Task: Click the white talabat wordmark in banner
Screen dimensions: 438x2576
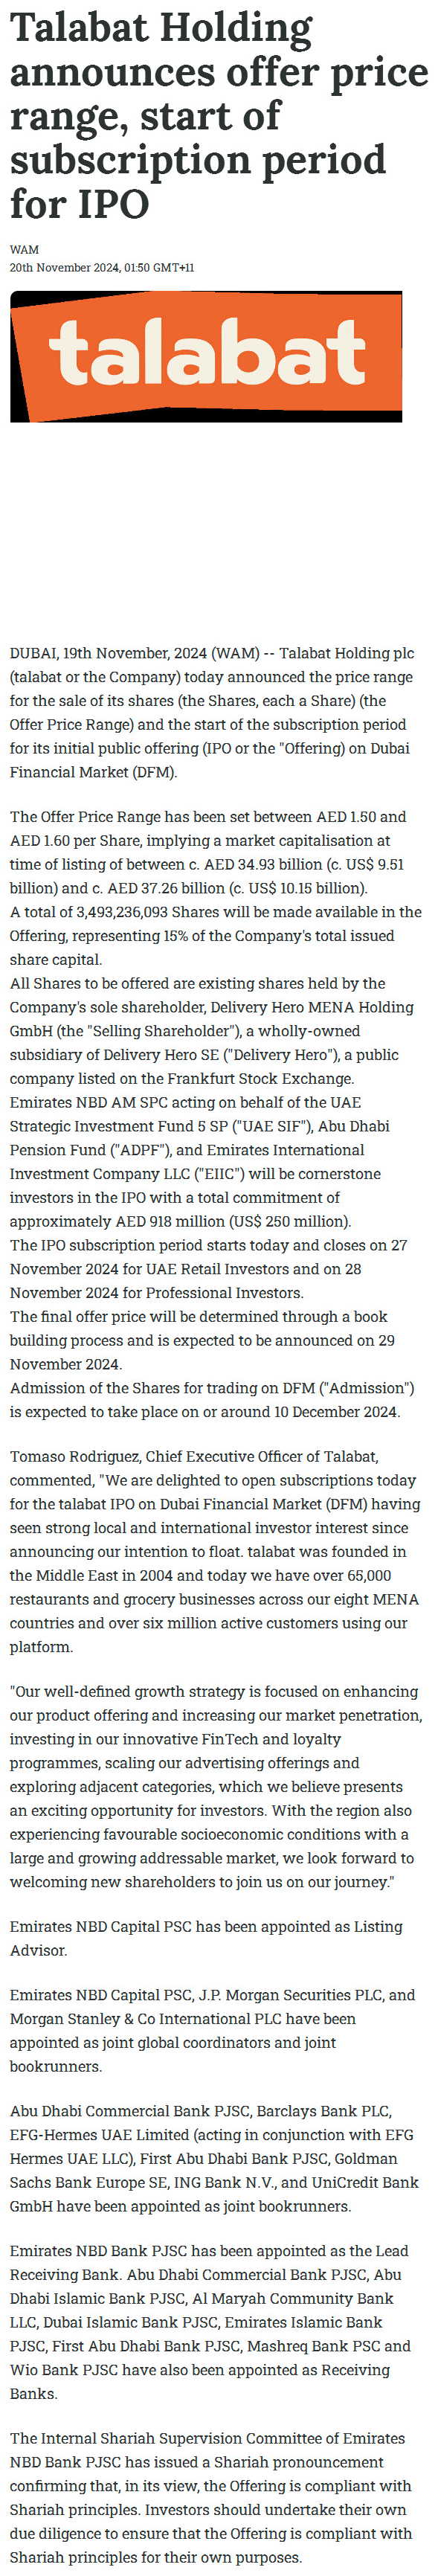Action: (x=207, y=353)
